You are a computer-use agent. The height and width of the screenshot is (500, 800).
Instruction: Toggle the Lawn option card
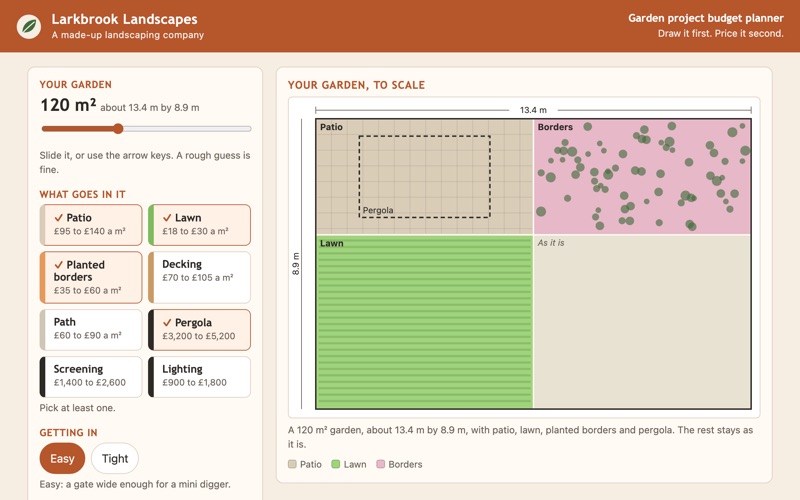pos(199,224)
